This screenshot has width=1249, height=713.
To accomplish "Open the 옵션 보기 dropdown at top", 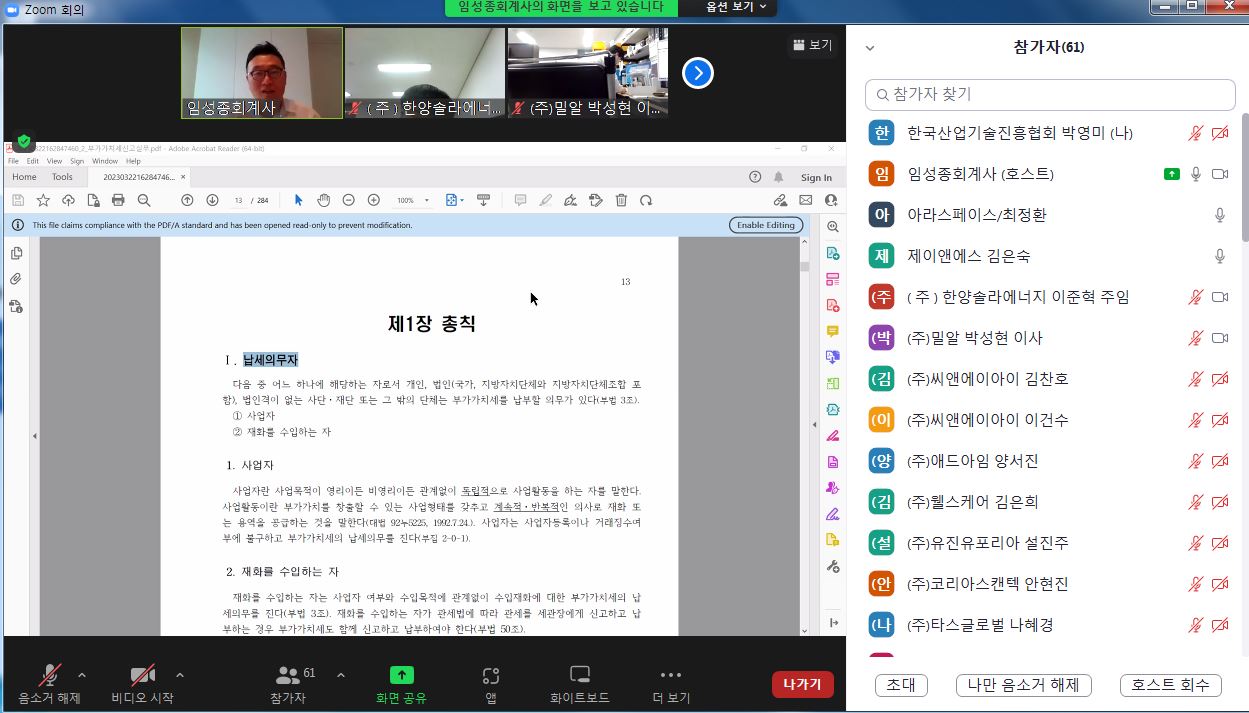I will (737, 7).
